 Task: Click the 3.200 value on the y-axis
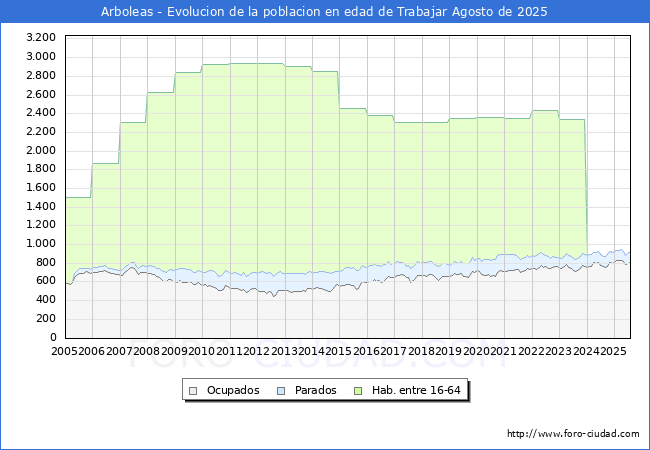tap(40, 37)
